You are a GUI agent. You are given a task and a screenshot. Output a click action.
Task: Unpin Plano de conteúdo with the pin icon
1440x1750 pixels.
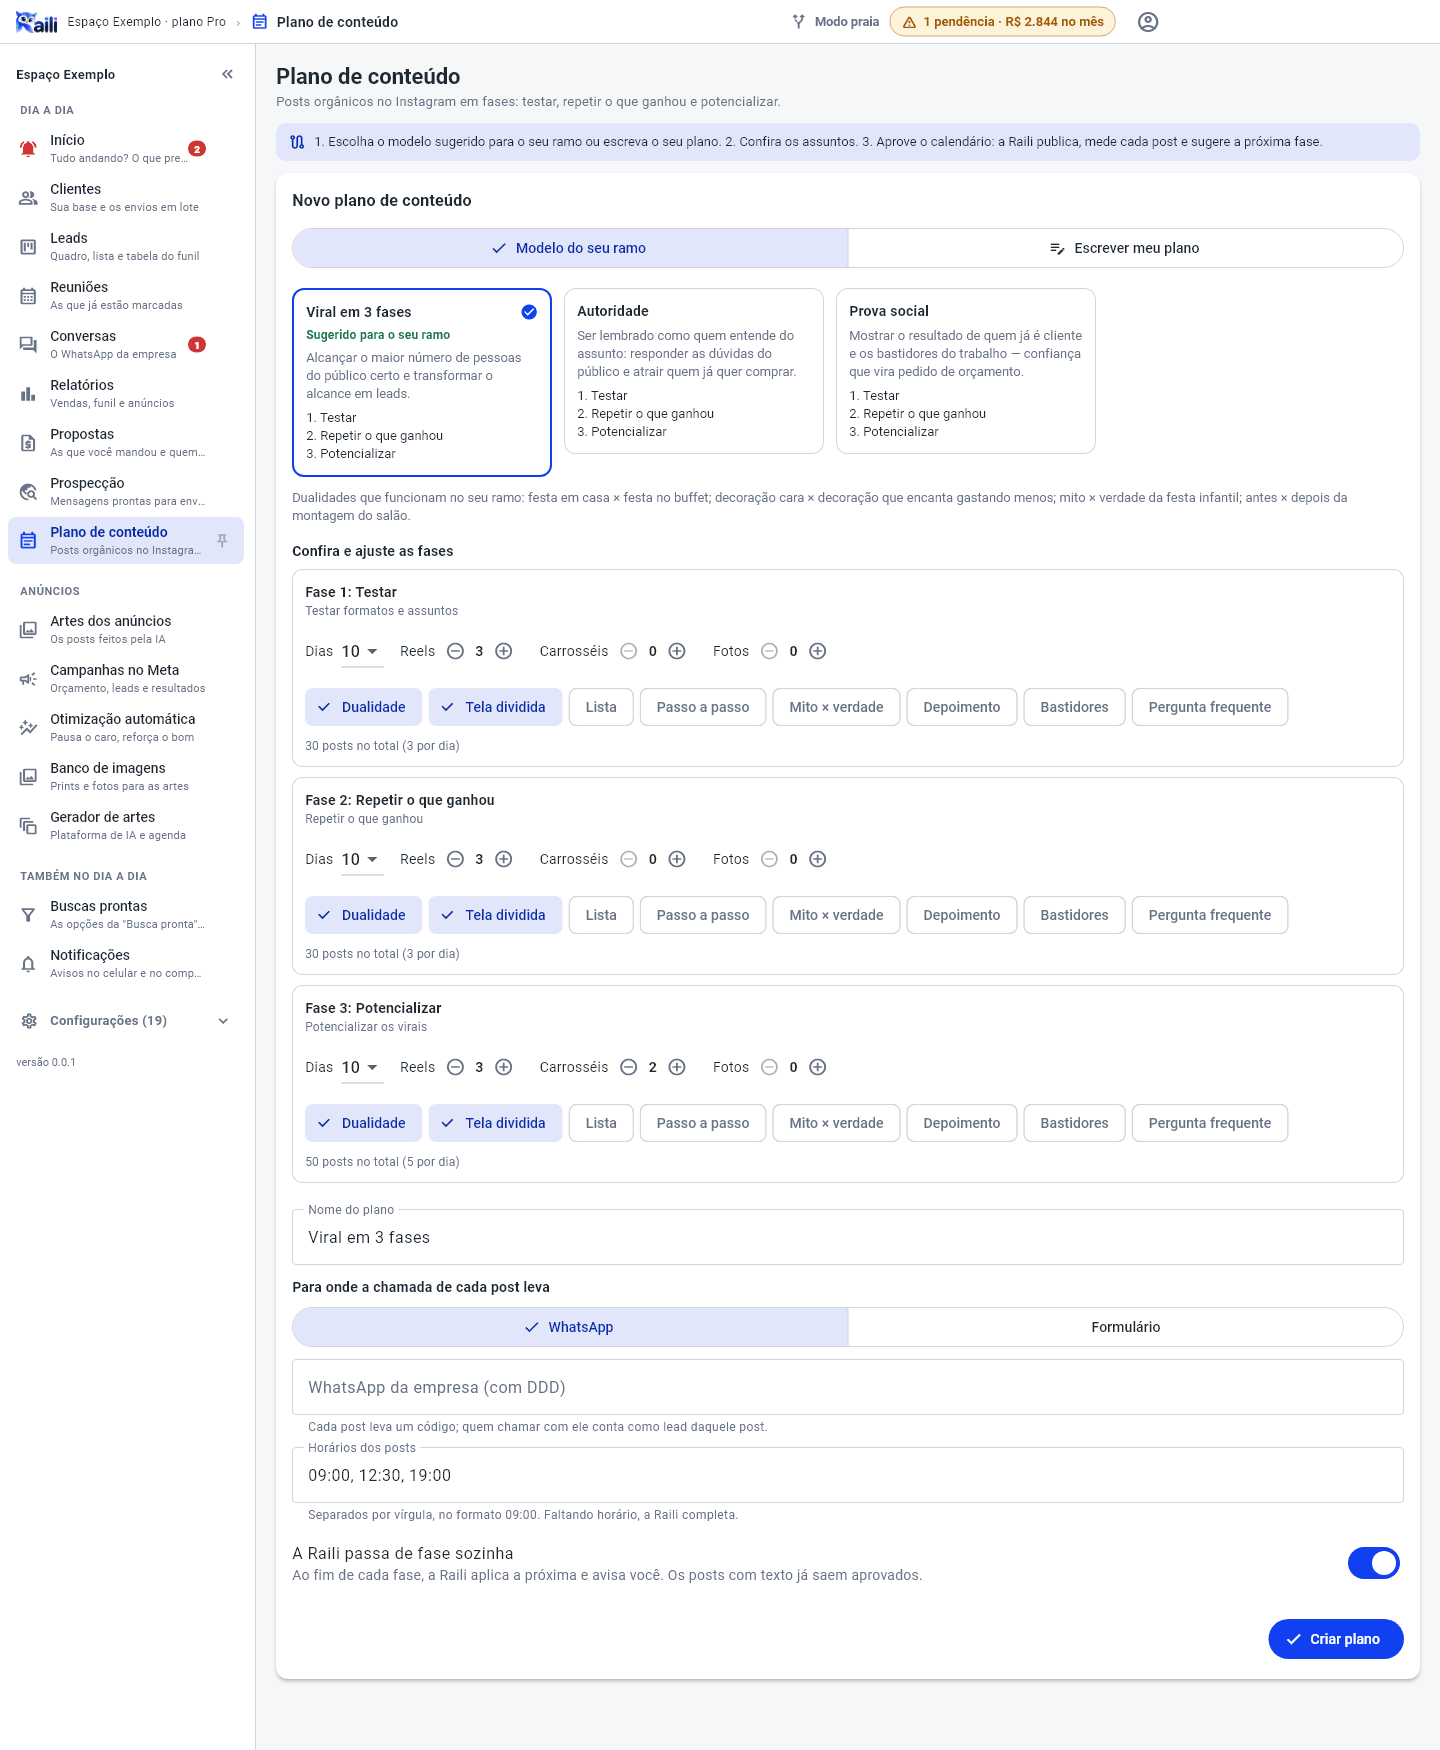click(223, 541)
